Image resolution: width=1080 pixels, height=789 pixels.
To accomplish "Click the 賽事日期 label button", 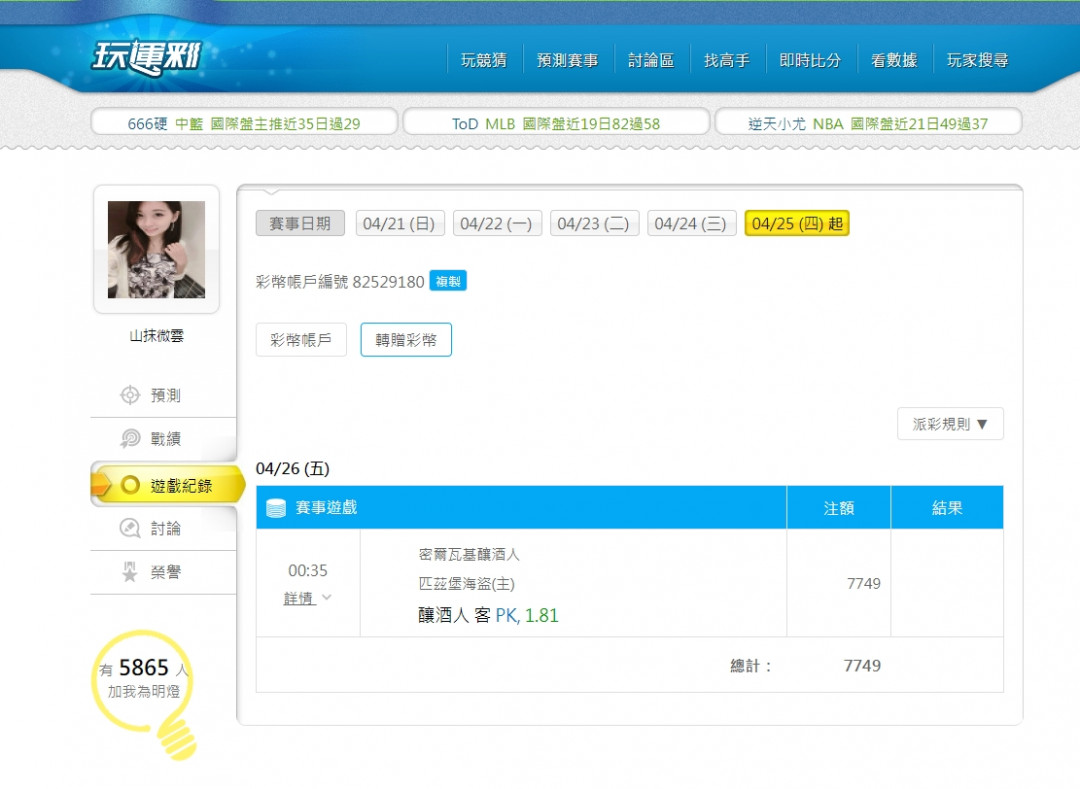I will [x=300, y=224].
